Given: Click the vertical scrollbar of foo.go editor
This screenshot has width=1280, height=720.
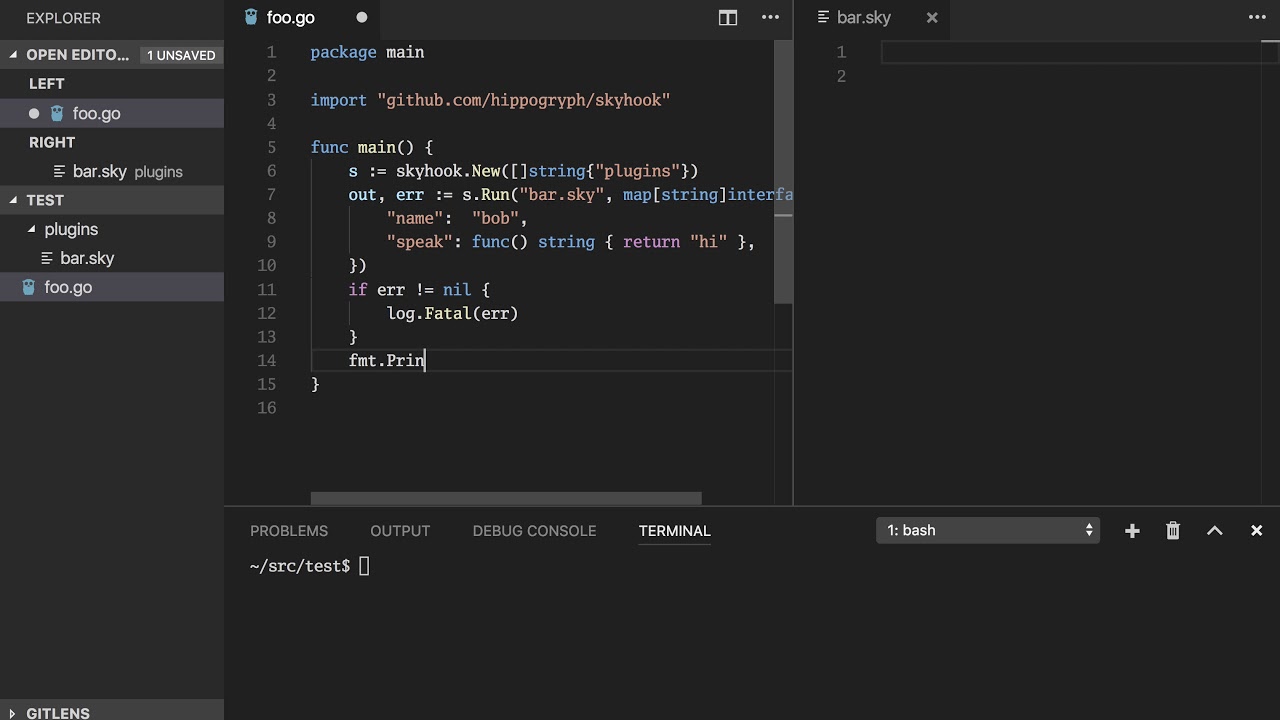Looking at the screenshot, I should (x=784, y=172).
